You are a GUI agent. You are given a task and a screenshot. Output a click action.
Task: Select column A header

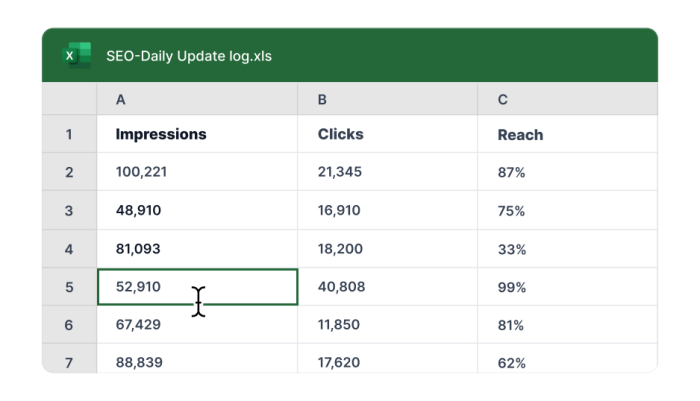click(197, 99)
